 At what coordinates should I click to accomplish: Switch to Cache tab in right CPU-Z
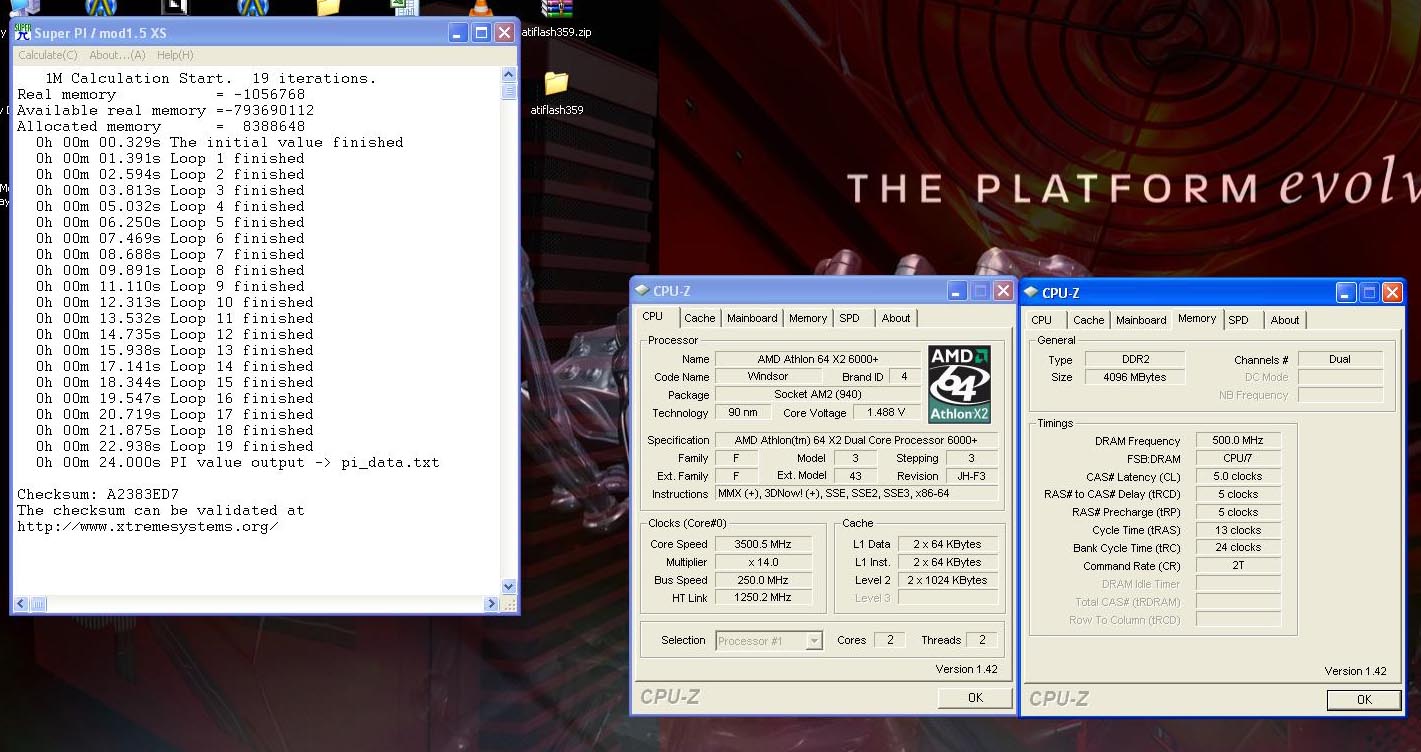point(1089,320)
